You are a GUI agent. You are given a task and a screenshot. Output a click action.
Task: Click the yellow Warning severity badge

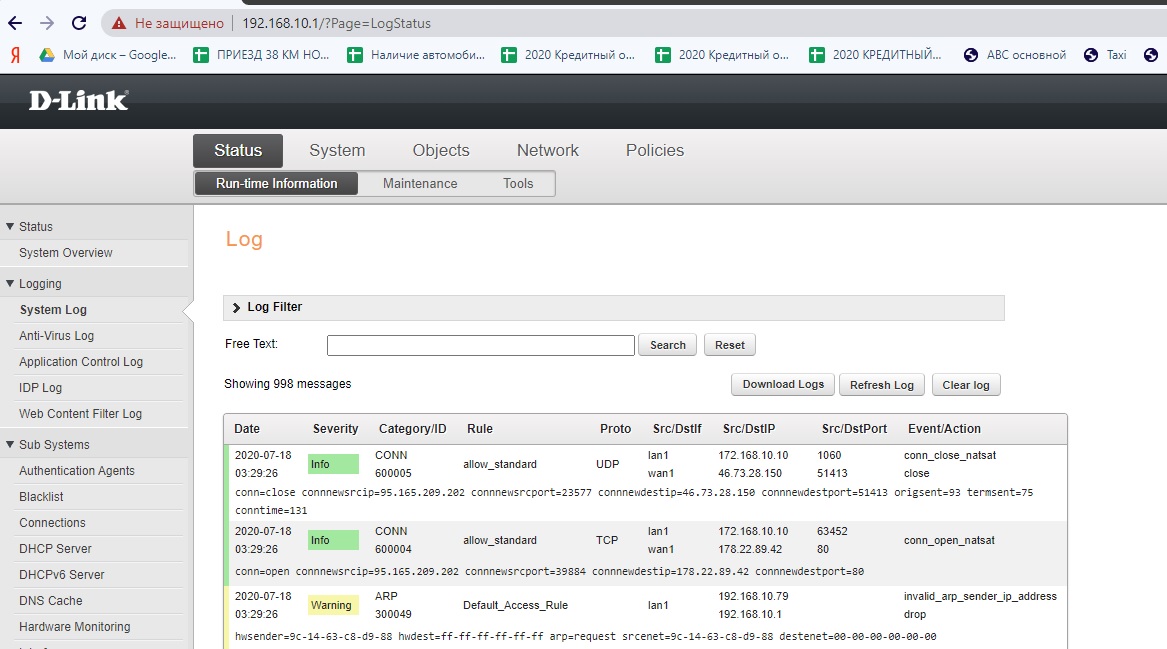point(331,605)
